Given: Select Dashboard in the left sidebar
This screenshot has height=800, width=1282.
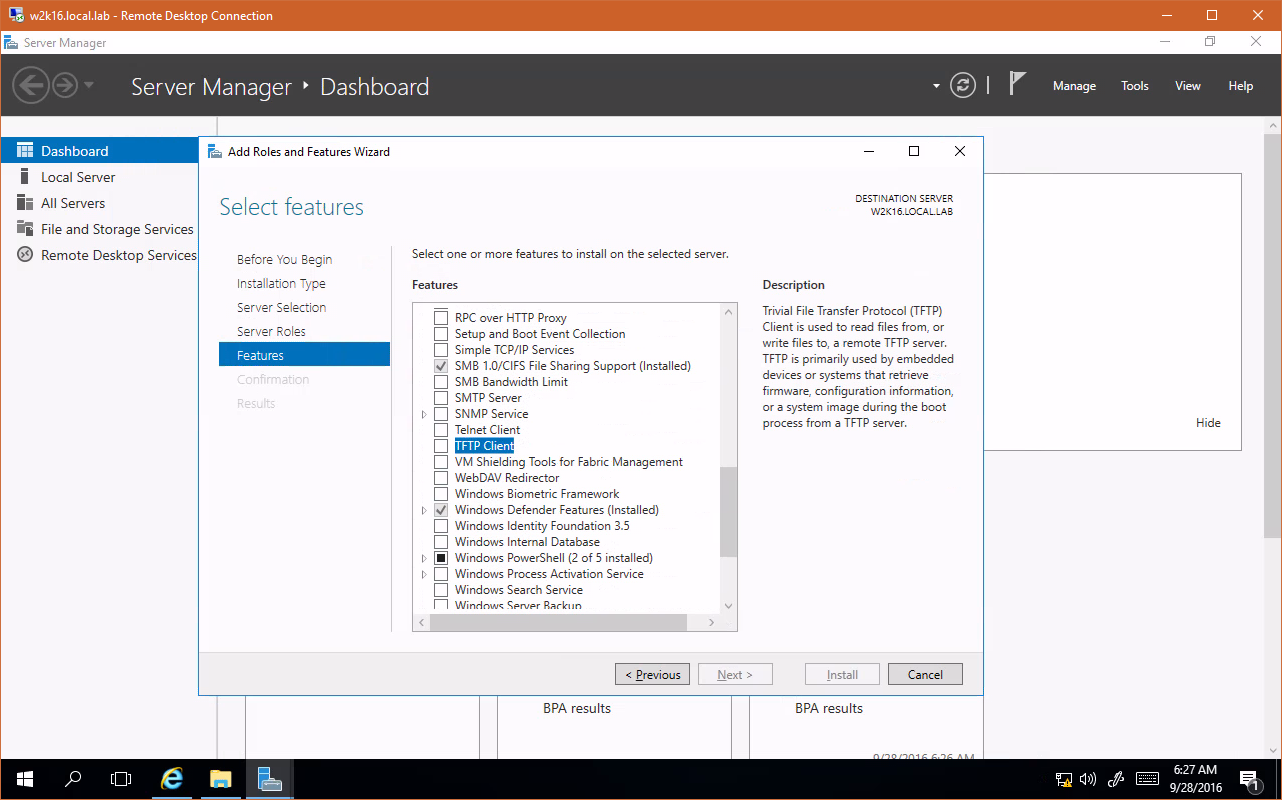Looking at the screenshot, I should [100, 151].
